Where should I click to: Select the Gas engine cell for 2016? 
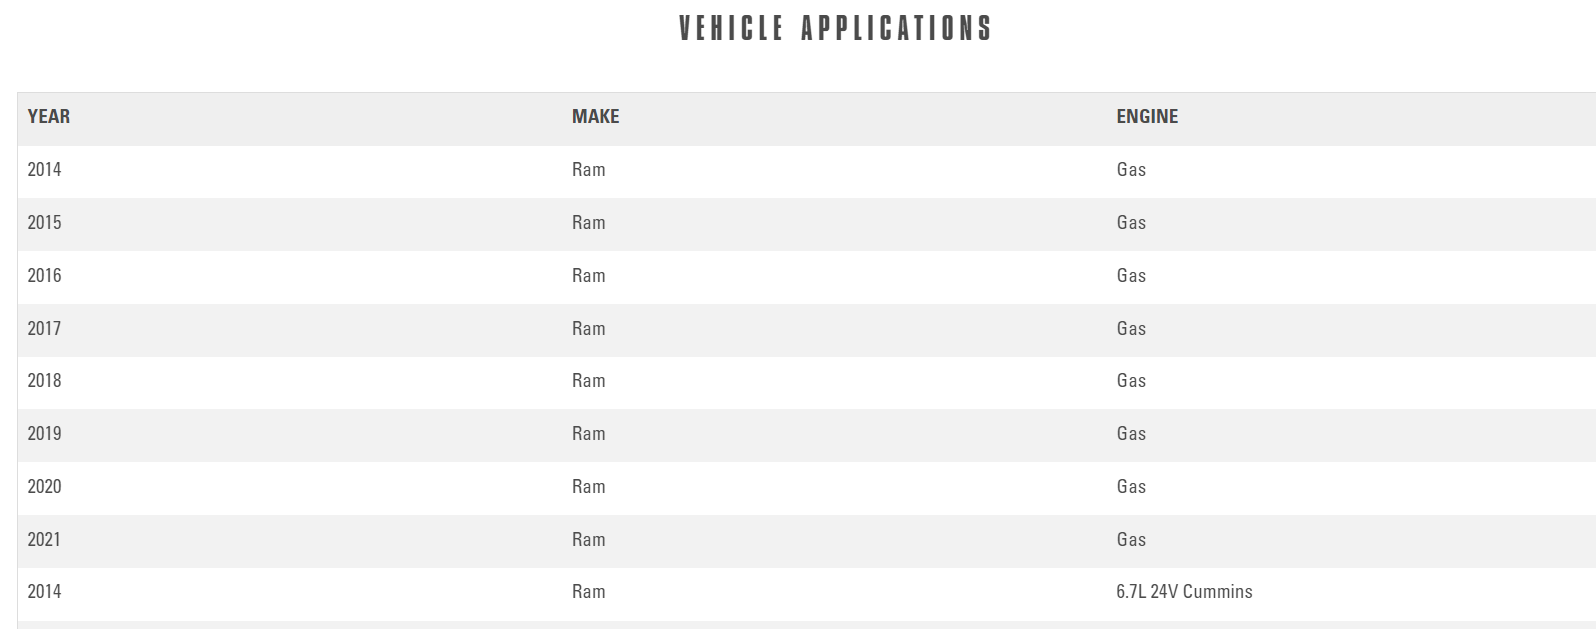pos(1131,276)
